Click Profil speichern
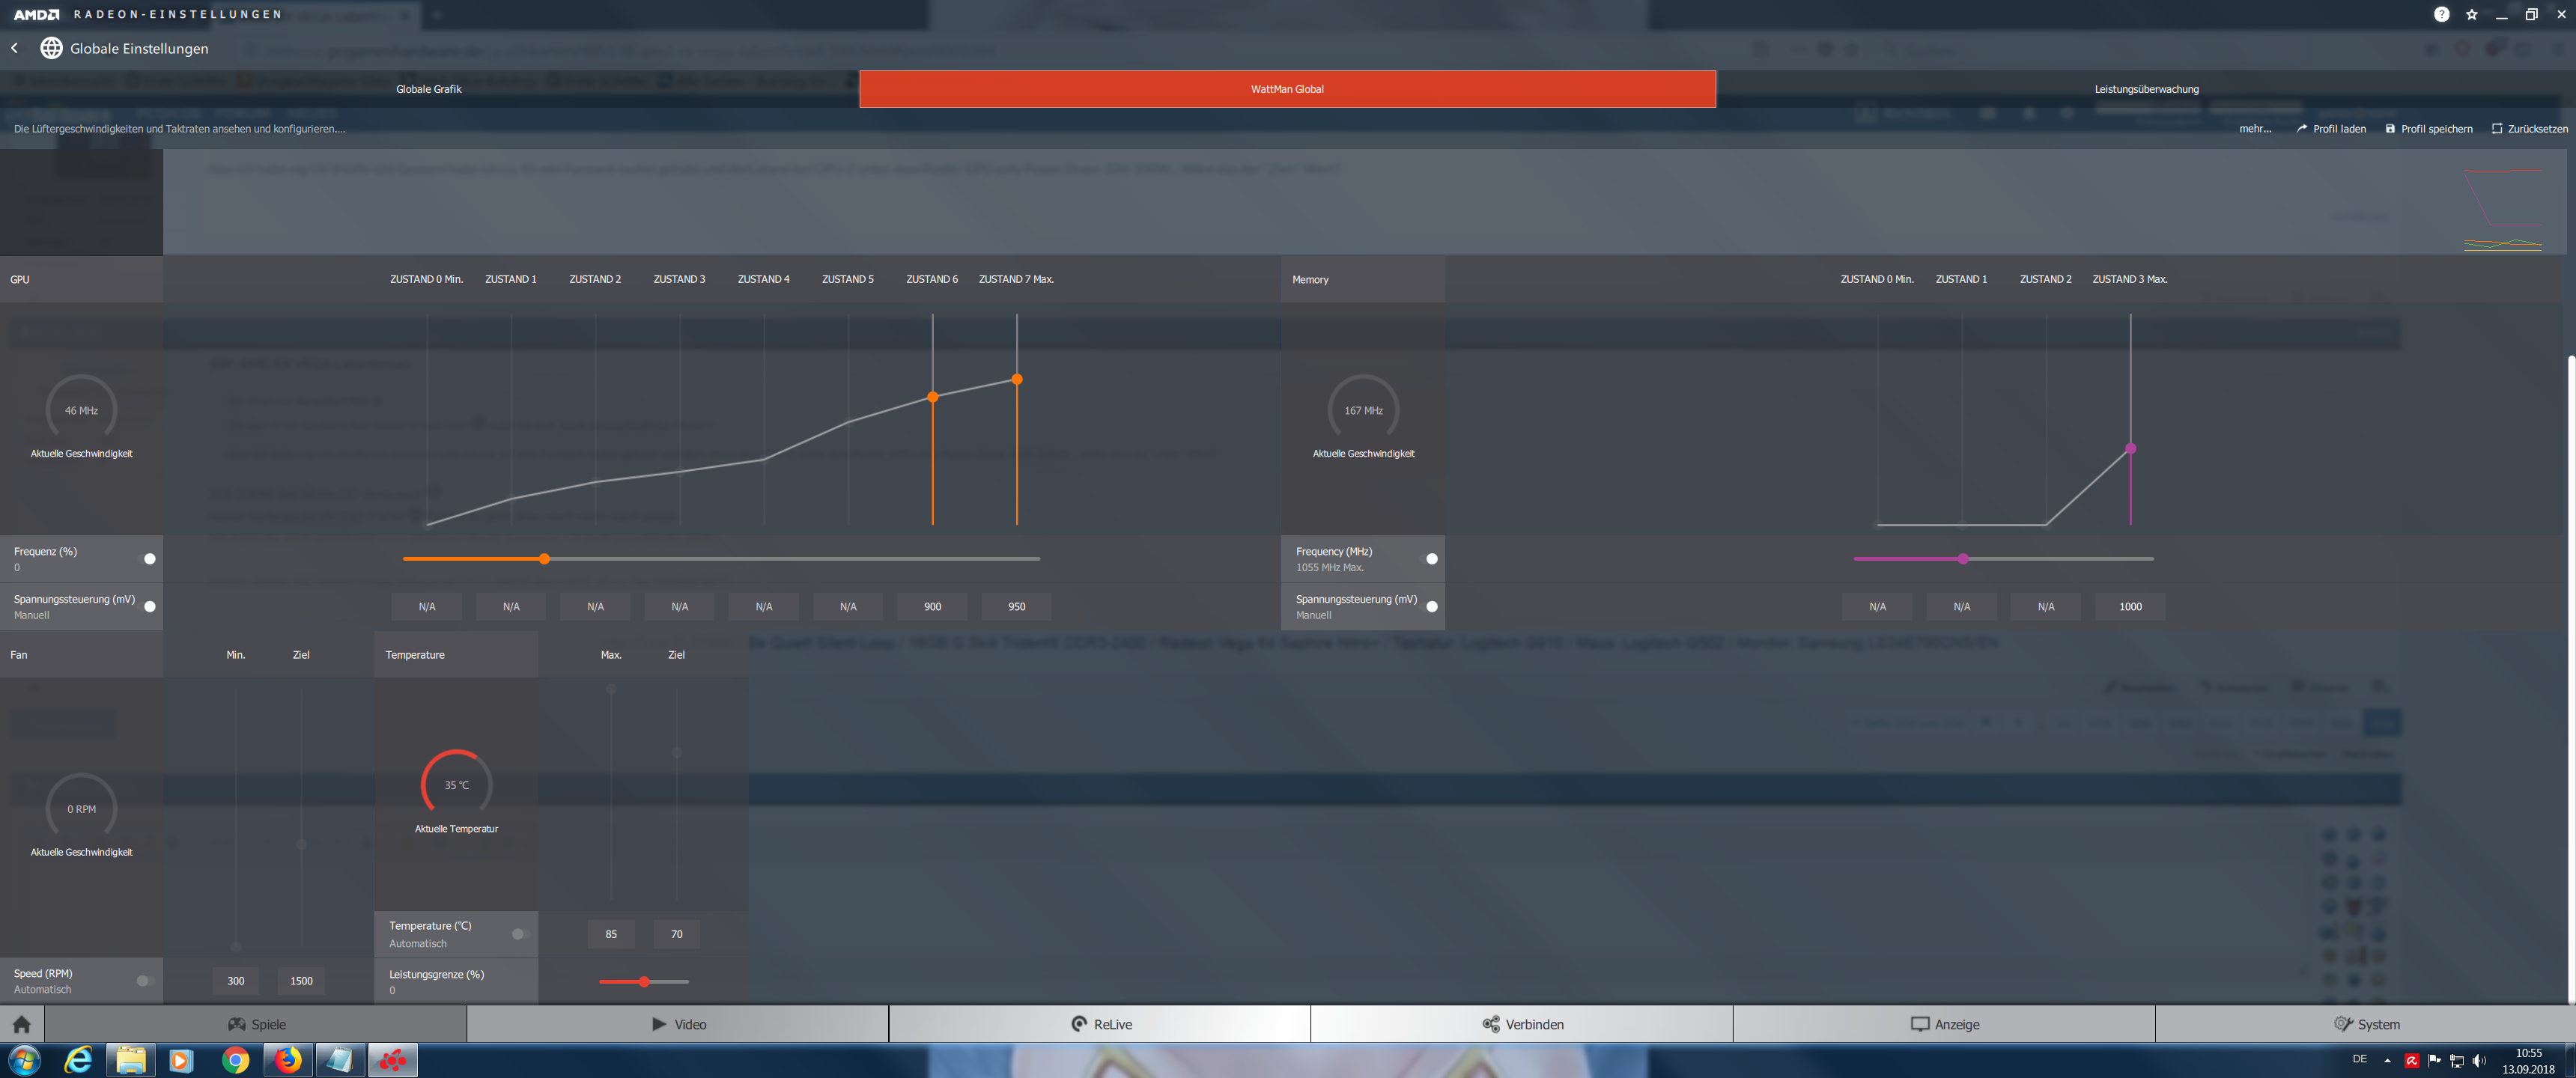This screenshot has height=1078, width=2576. (x=2429, y=129)
